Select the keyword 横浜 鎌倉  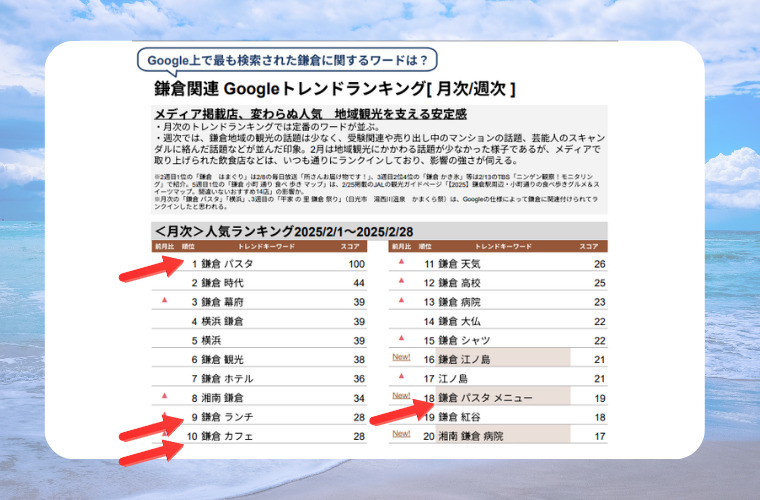click(x=222, y=321)
